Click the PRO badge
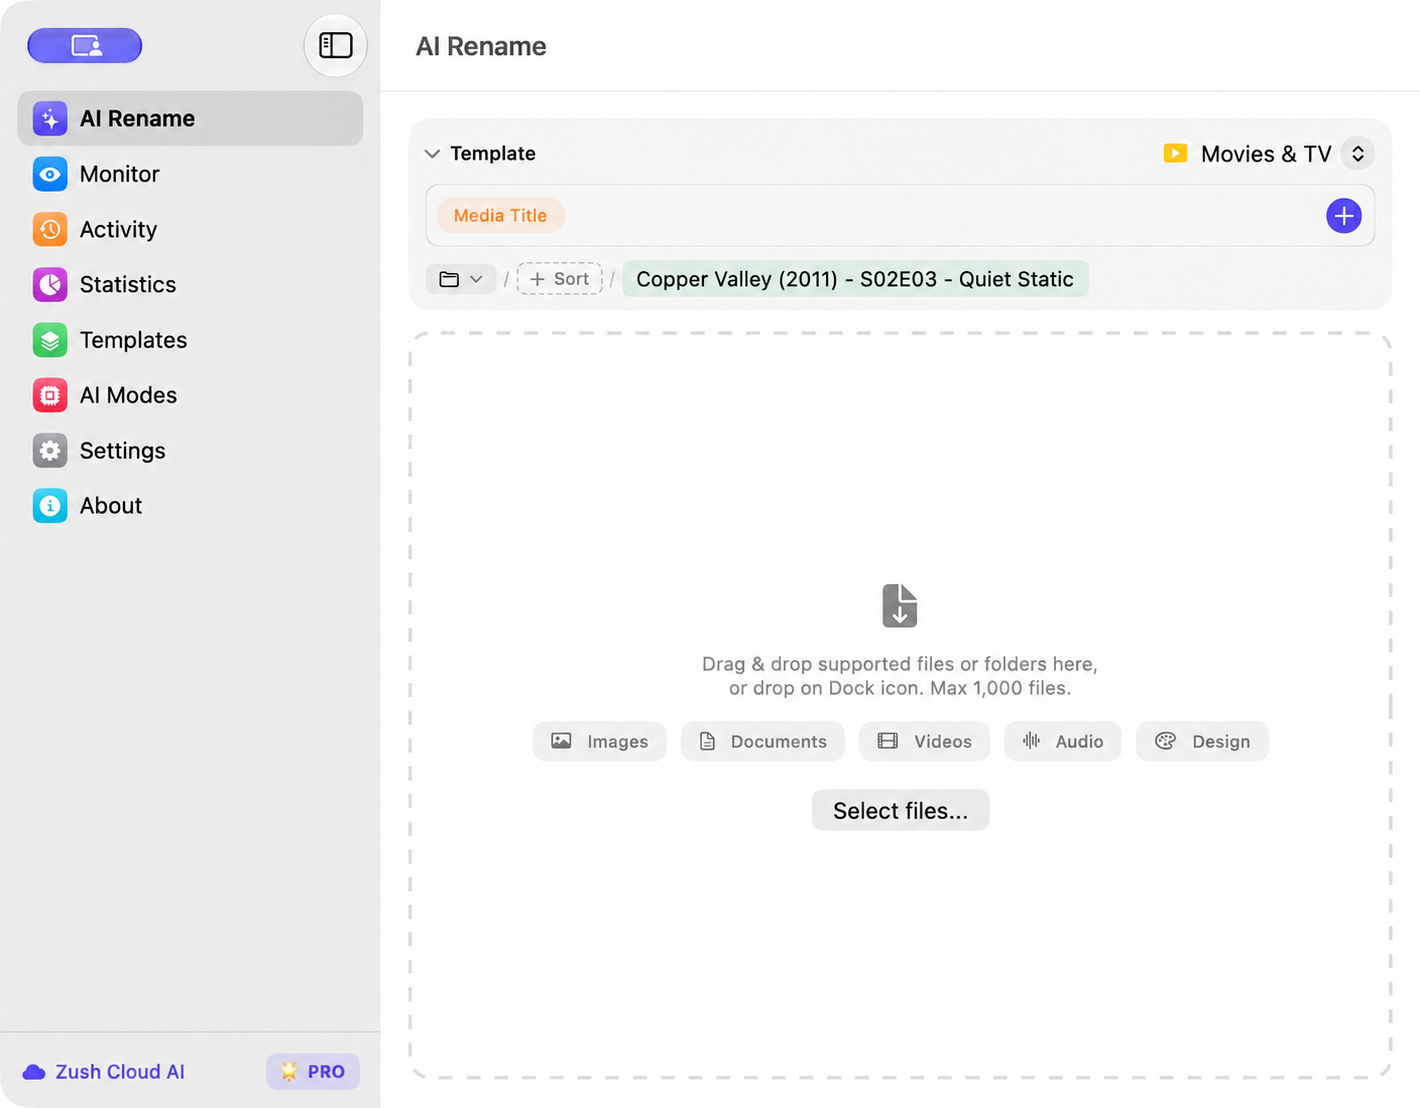Image resolution: width=1420 pixels, height=1108 pixels. (313, 1071)
